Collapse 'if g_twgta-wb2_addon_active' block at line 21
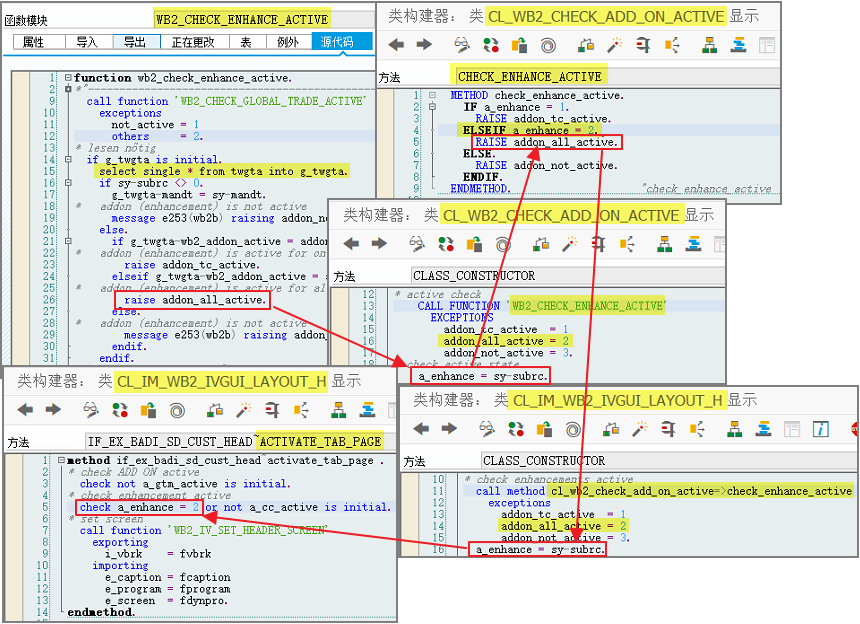This screenshot has width=860, height=624. click(x=68, y=241)
